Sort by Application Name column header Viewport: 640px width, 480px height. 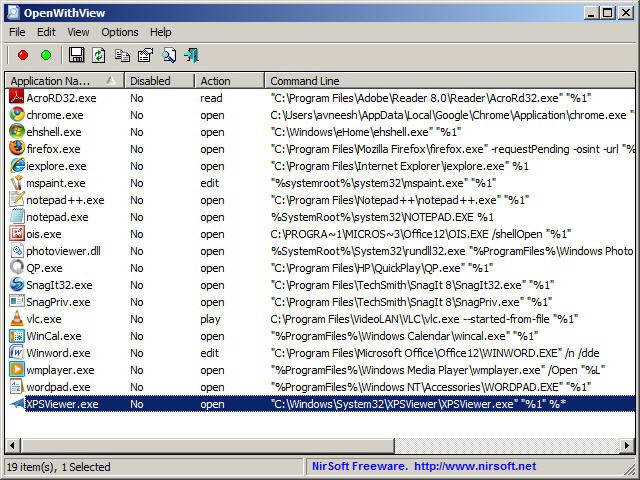(x=64, y=81)
